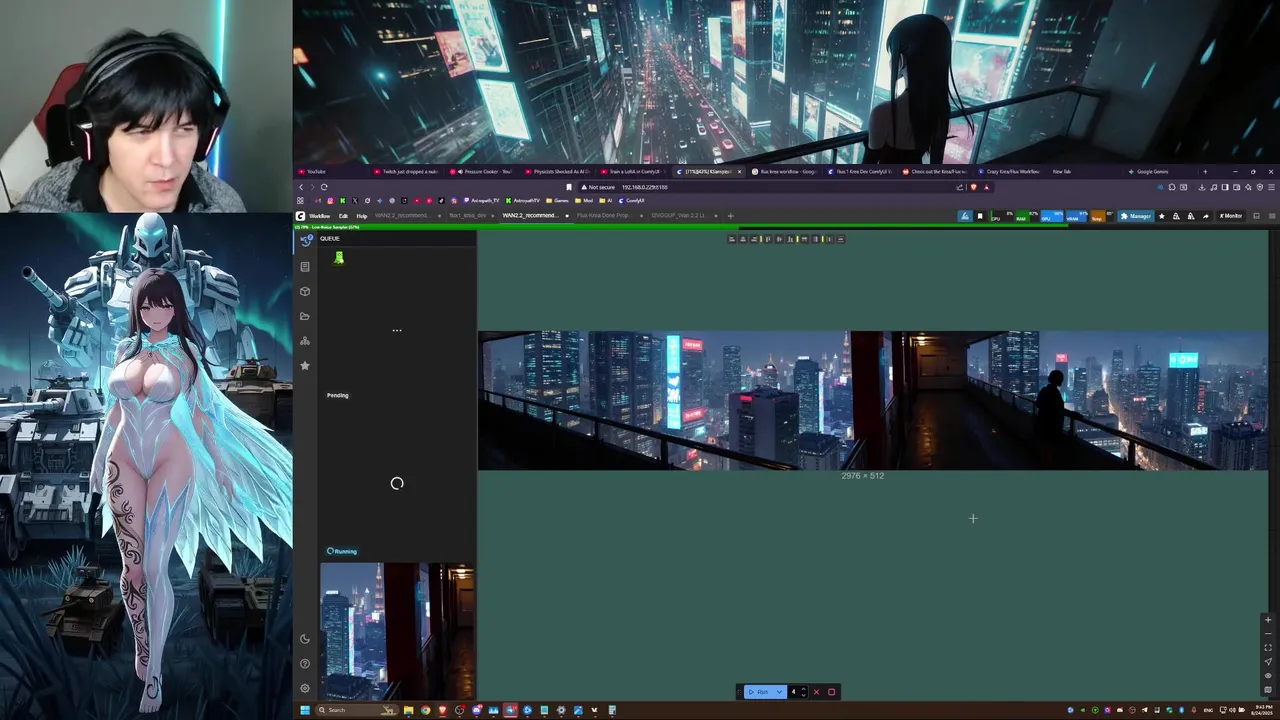Click the browser back arrow
The image size is (1280, 720).
pos(301,187)
